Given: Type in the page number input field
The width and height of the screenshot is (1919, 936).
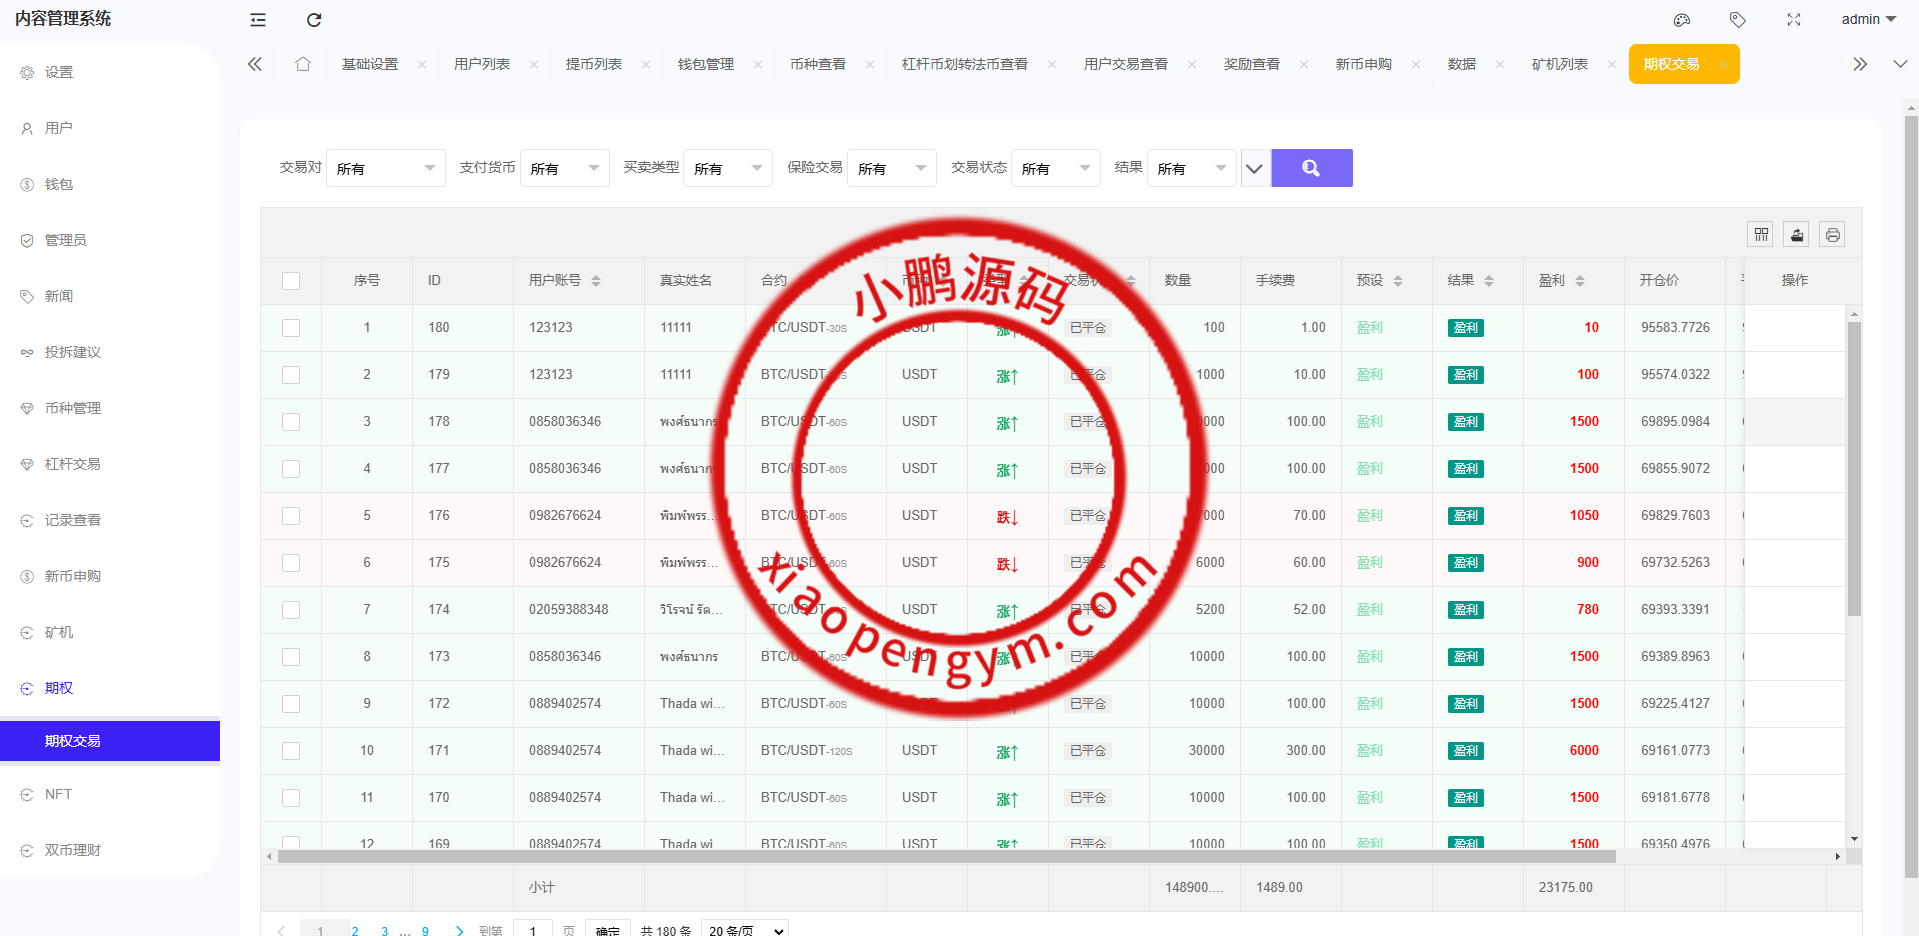Looking at the screenshot, I should [x=533, y=930].
